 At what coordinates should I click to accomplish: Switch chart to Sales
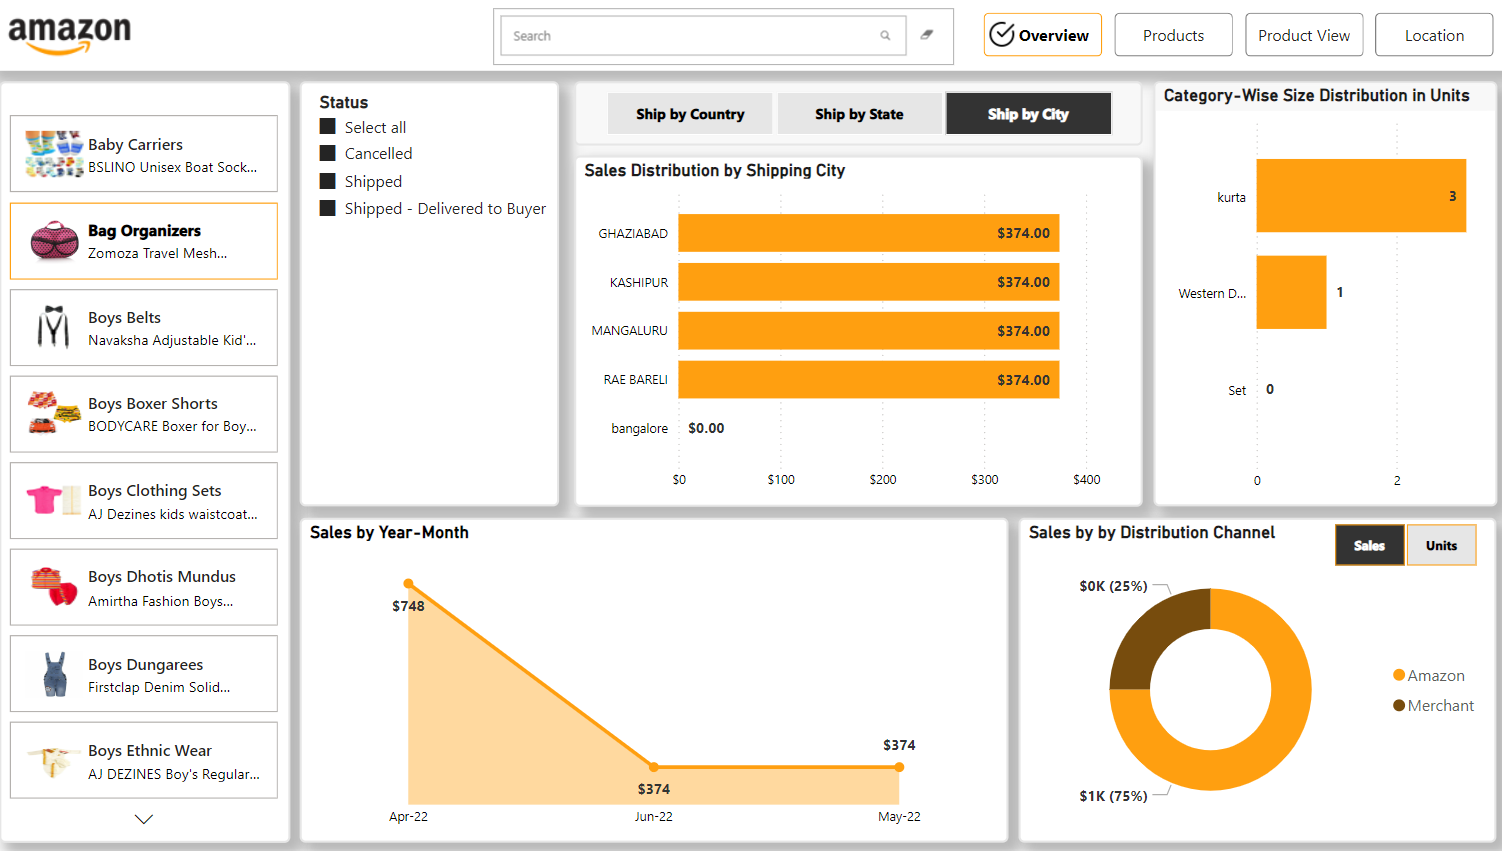(1370, 545)
